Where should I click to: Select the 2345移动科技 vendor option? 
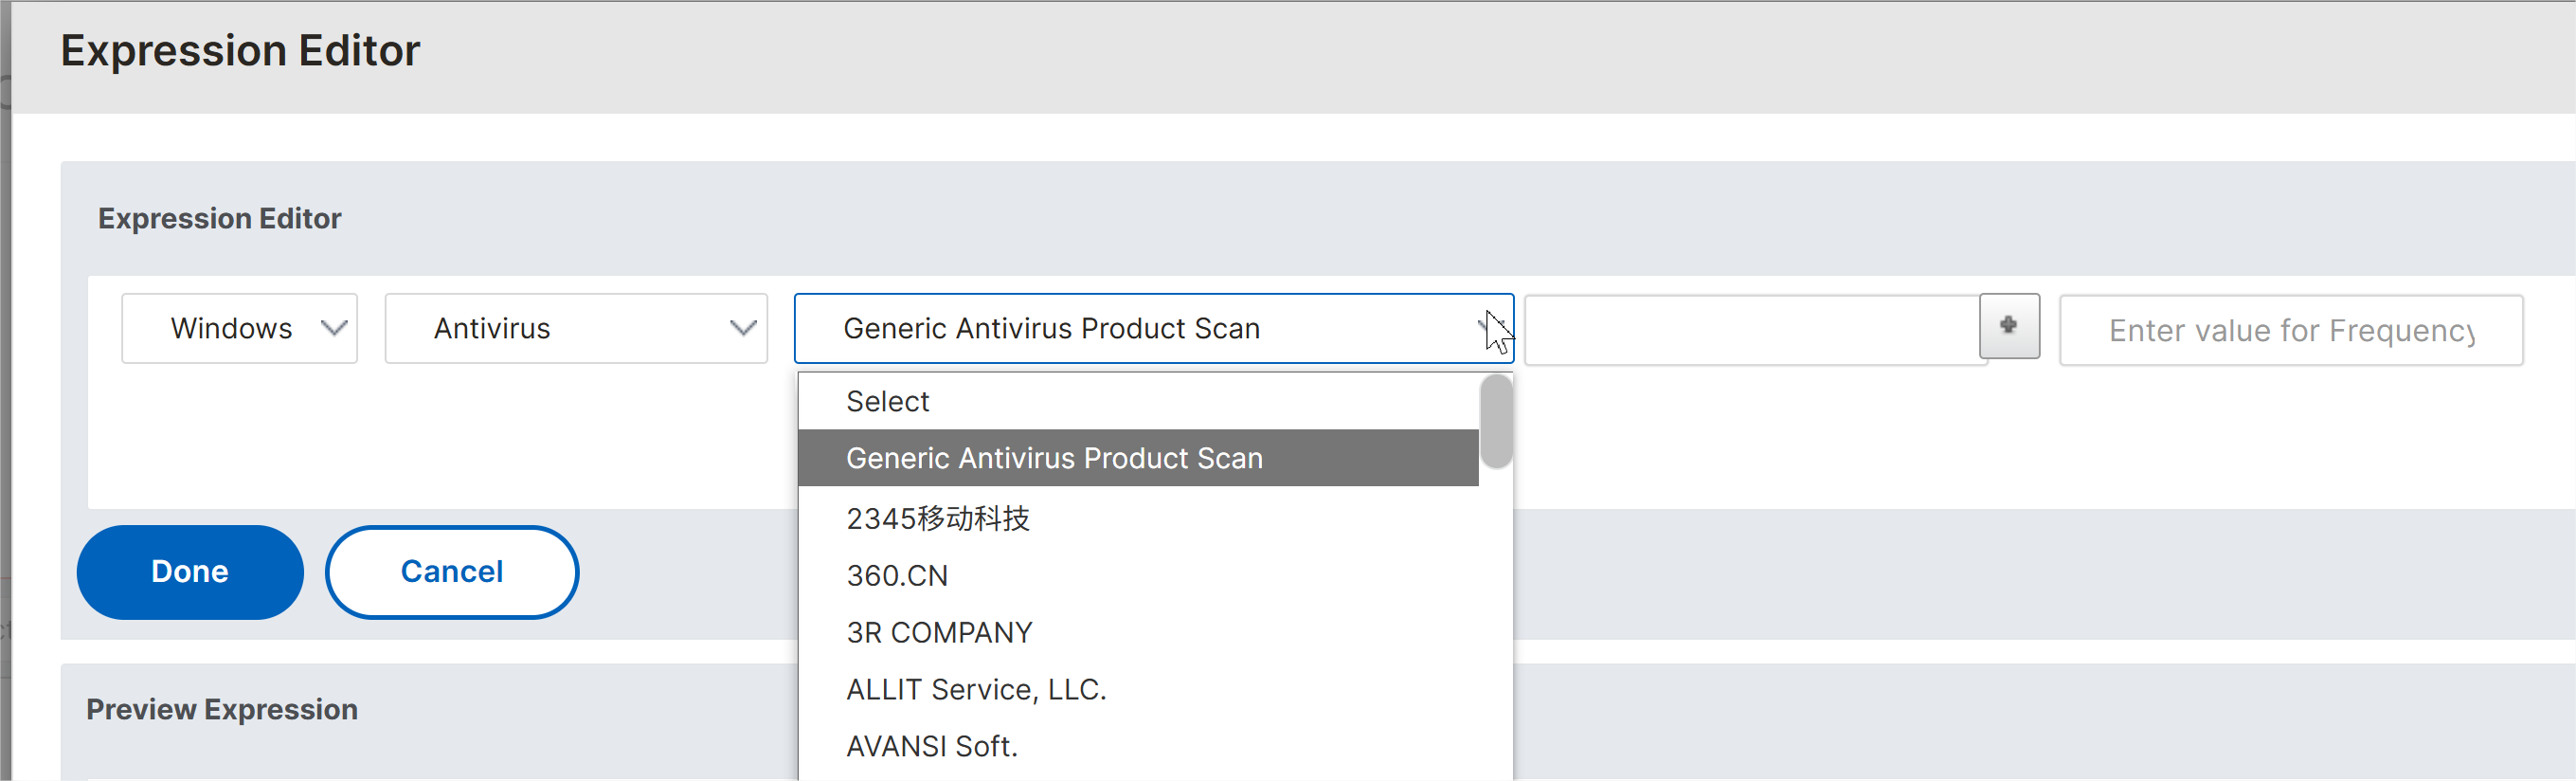pyautogui.click(x=1138, y=518)
